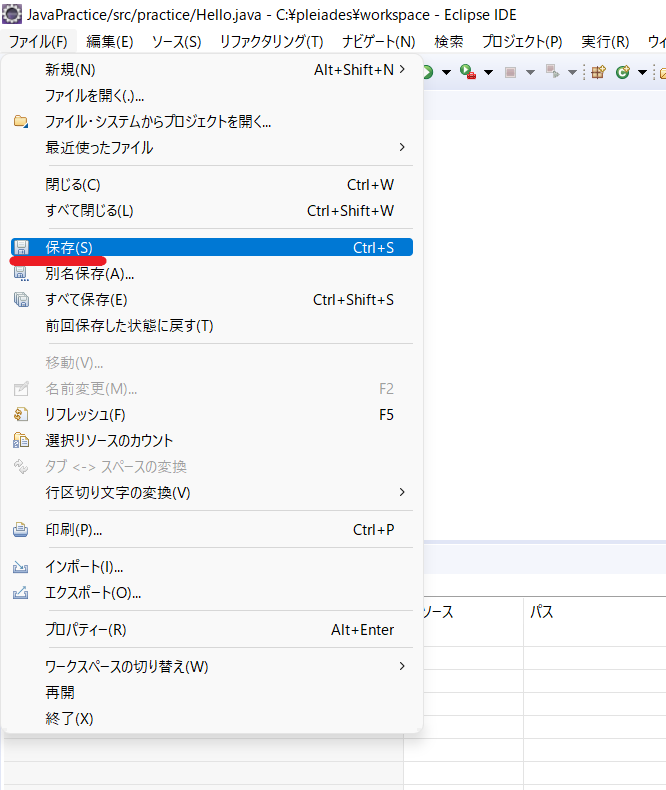Image resolution: width=666 pixels, height=790 pixels.
Task: Select 再開 menu item
Action: point(212,692)
